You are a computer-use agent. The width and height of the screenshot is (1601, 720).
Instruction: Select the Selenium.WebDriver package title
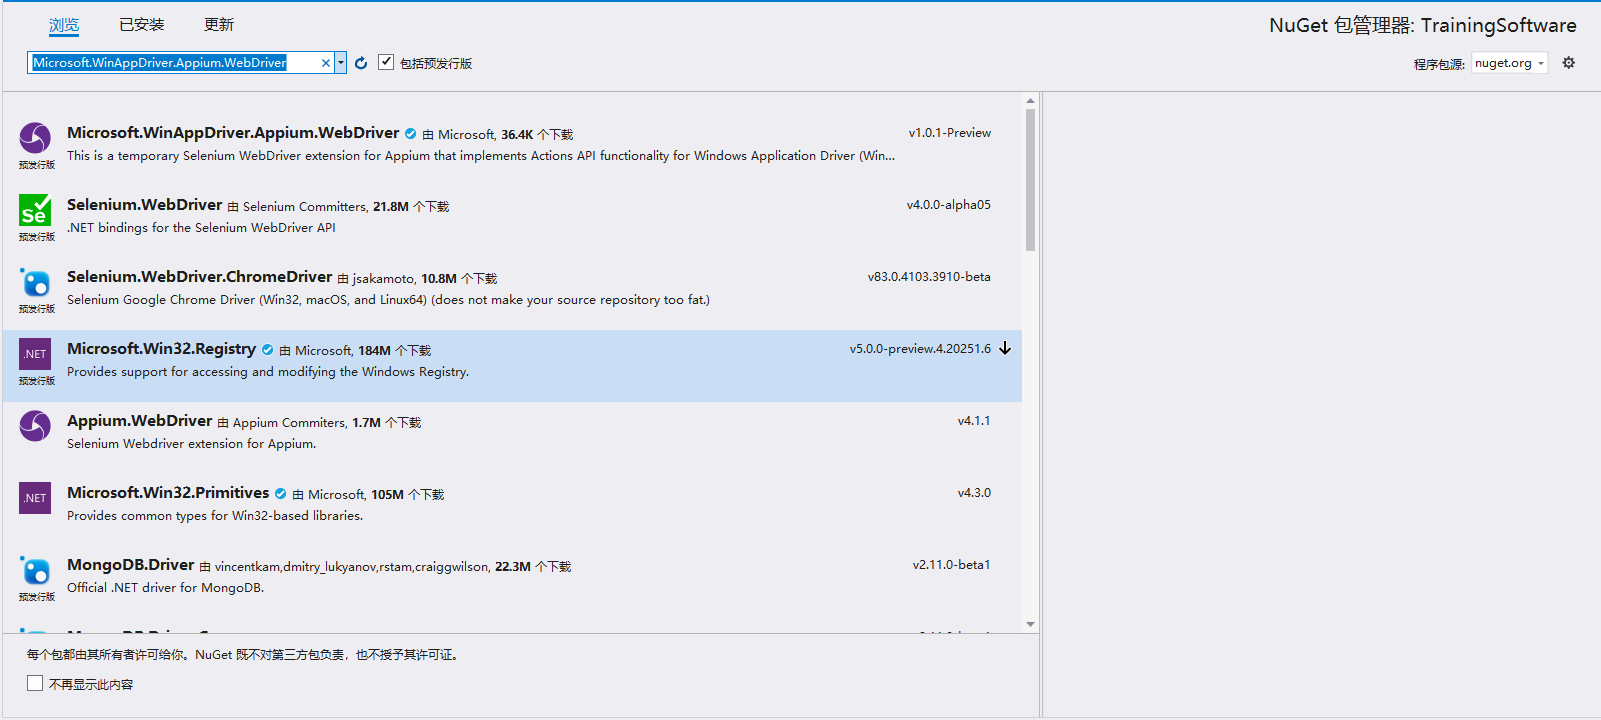(145, 205)
